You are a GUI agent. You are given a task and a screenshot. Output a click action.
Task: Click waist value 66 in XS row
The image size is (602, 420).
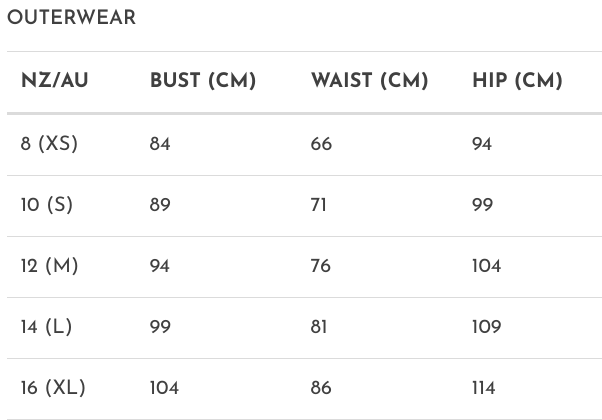click(321, 144)
